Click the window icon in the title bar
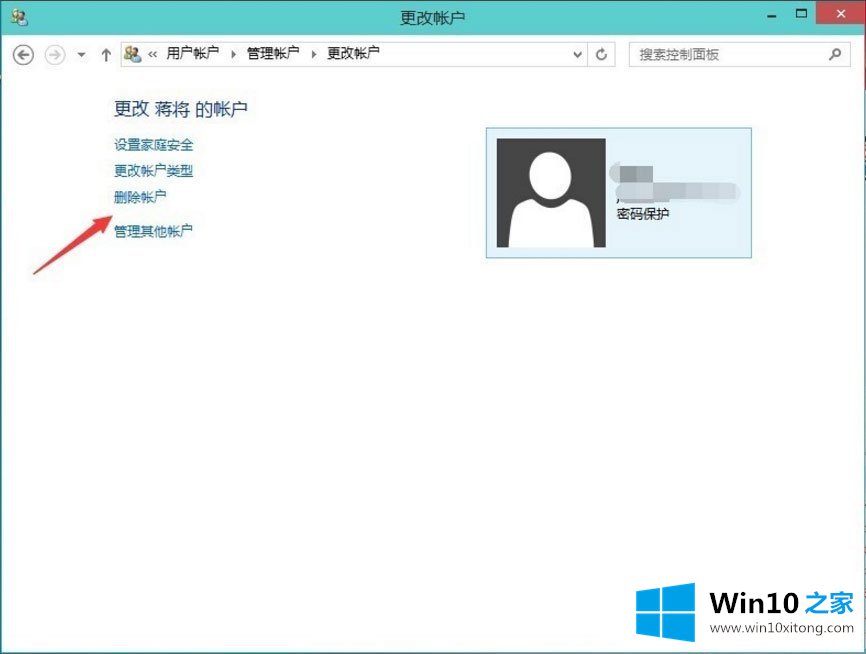This screenshot has width=866, height=654. click(x=18, y=17)
